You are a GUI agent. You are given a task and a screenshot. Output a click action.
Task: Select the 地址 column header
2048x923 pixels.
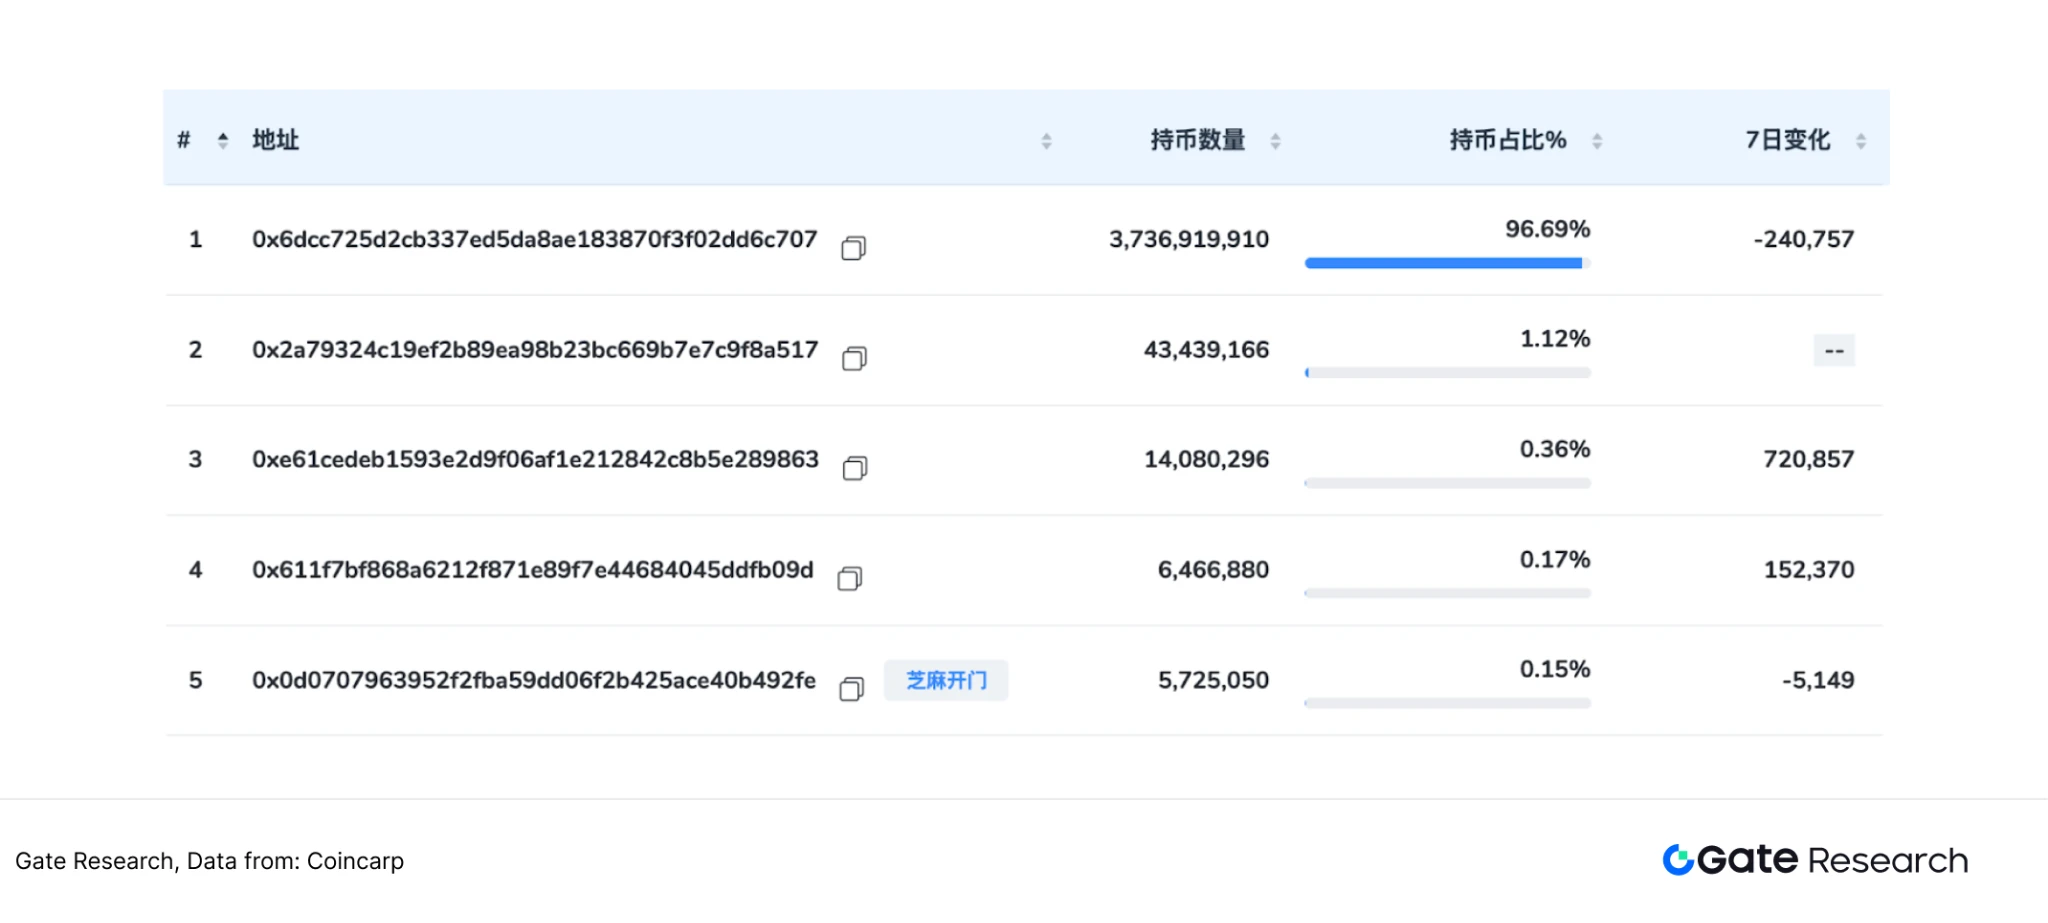(x=275, y=140)
